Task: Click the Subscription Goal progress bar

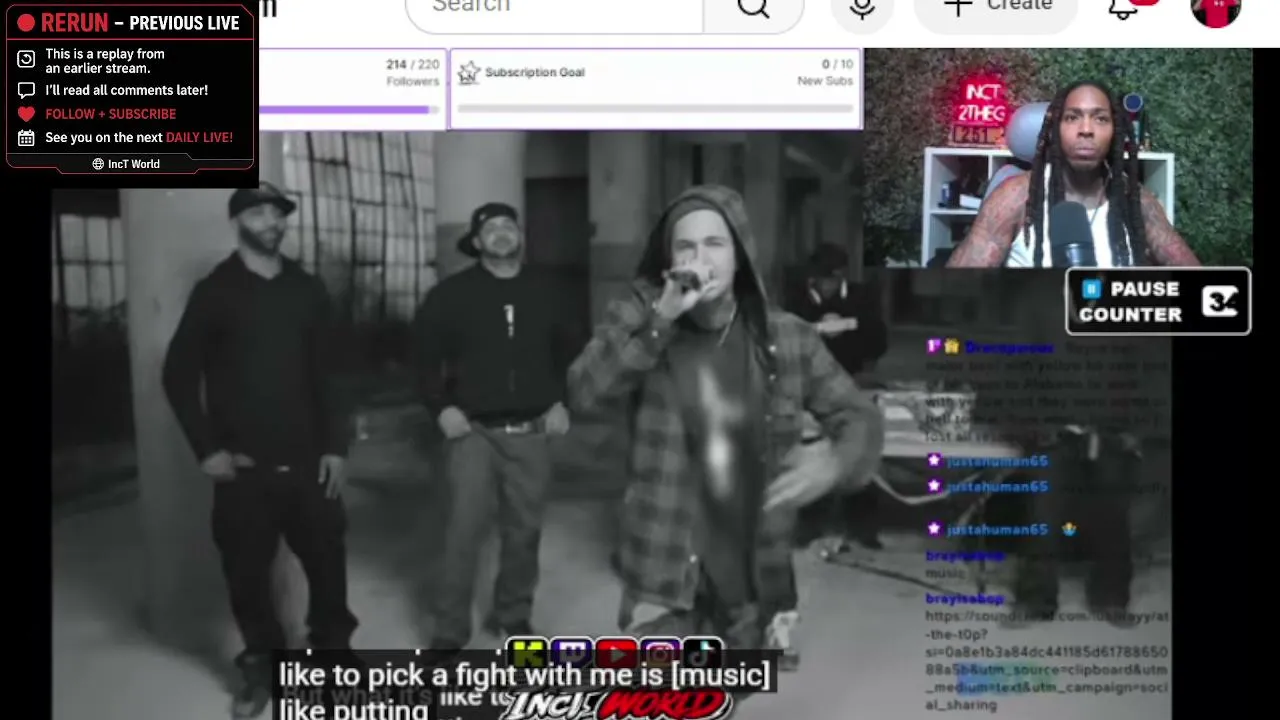Action: coord(655,109)
